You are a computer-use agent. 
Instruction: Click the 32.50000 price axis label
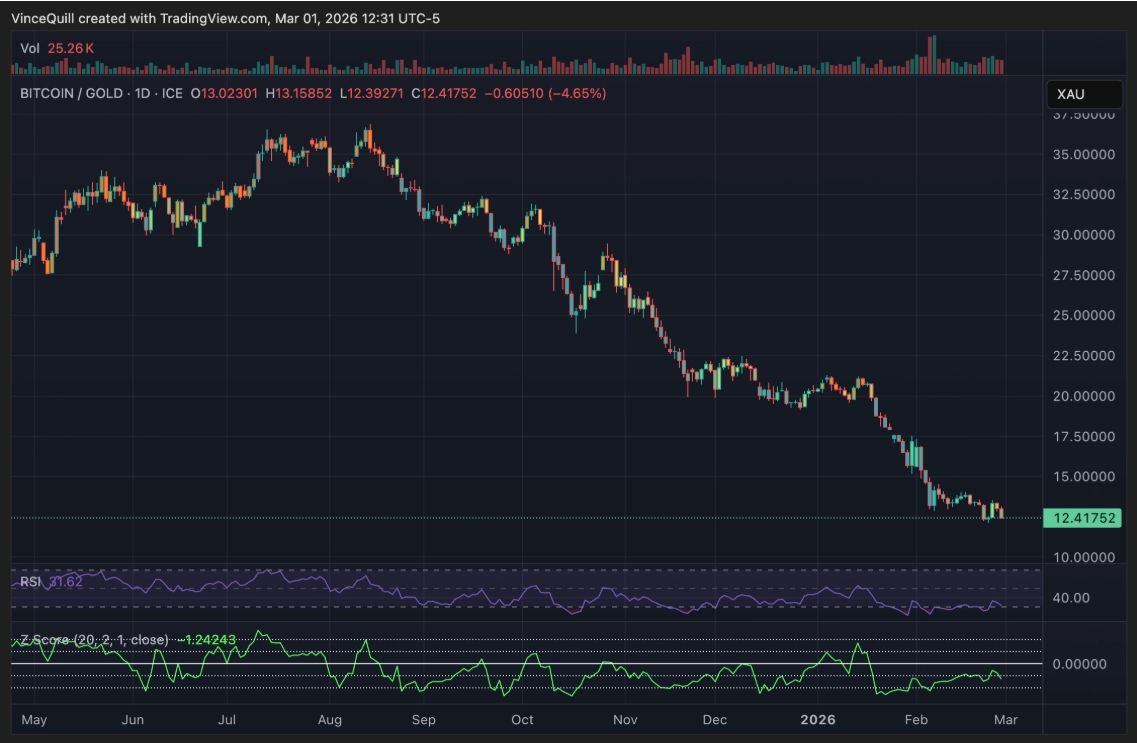point(1083,194)
